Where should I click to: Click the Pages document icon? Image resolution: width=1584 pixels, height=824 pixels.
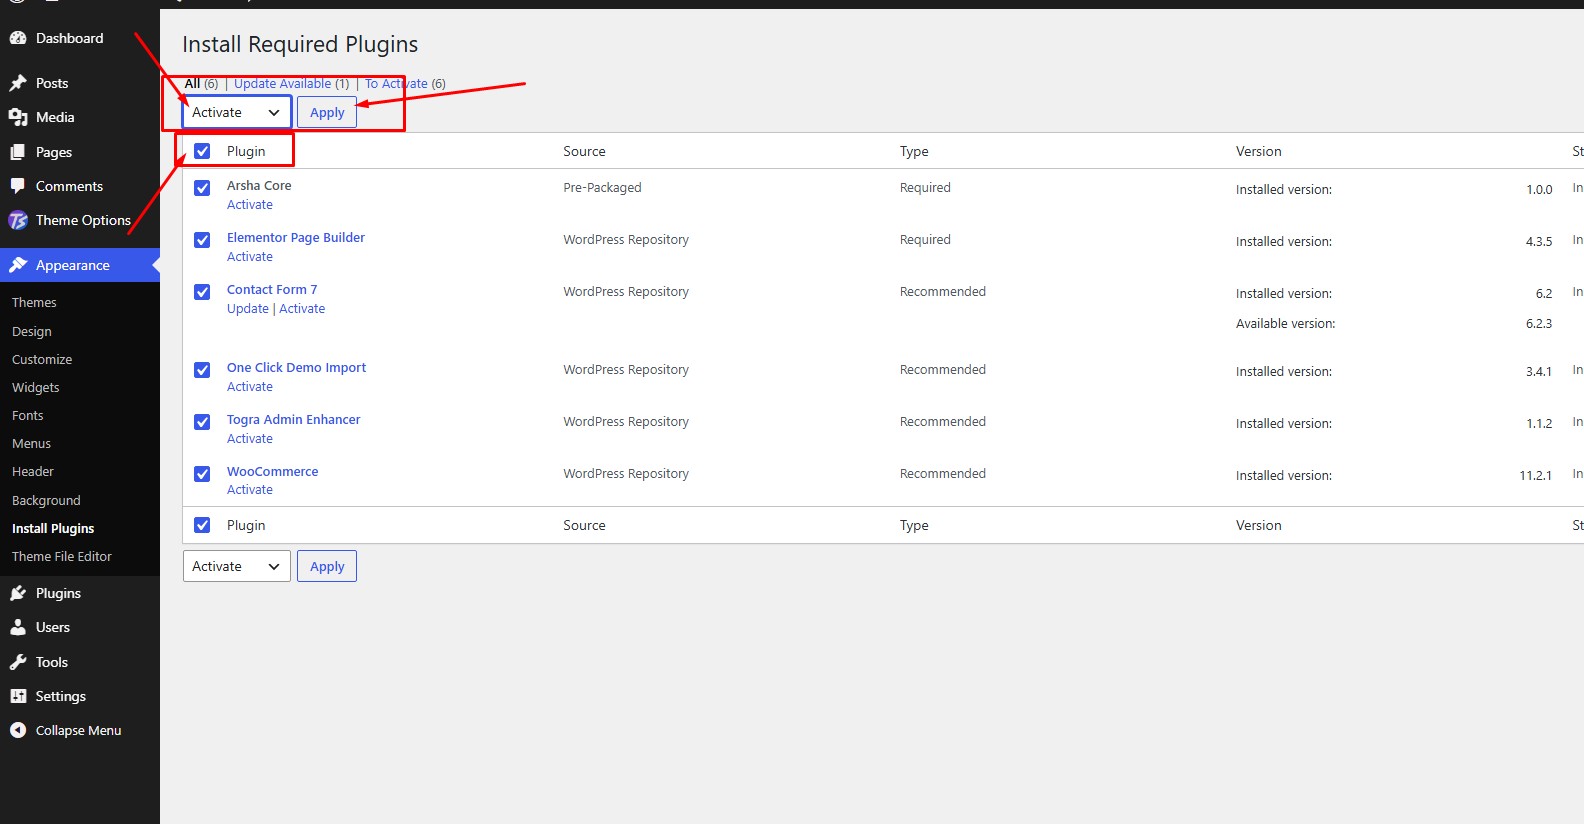18,152
